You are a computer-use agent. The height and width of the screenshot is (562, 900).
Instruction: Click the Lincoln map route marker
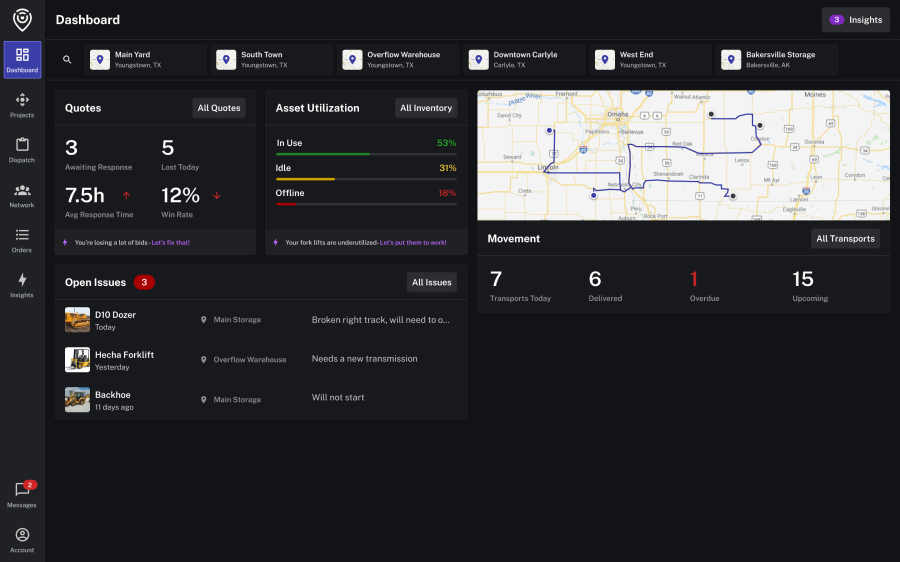[548, 131]
